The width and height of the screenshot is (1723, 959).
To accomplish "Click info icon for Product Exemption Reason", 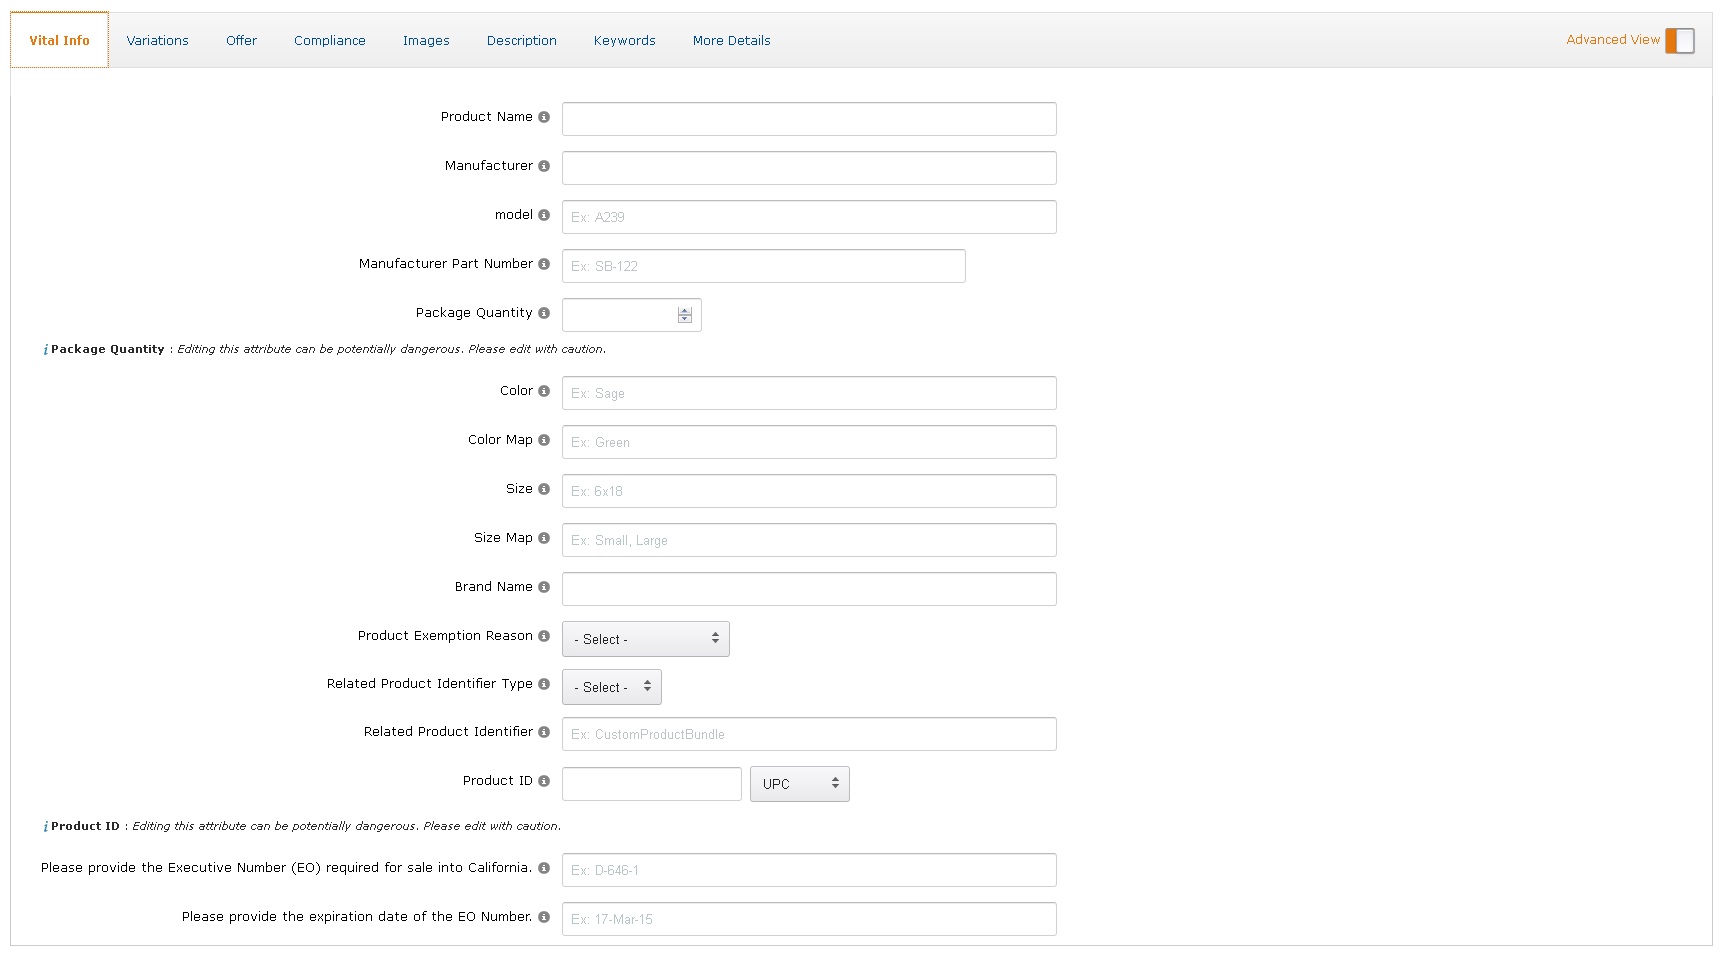I will (x=544, y=636).
